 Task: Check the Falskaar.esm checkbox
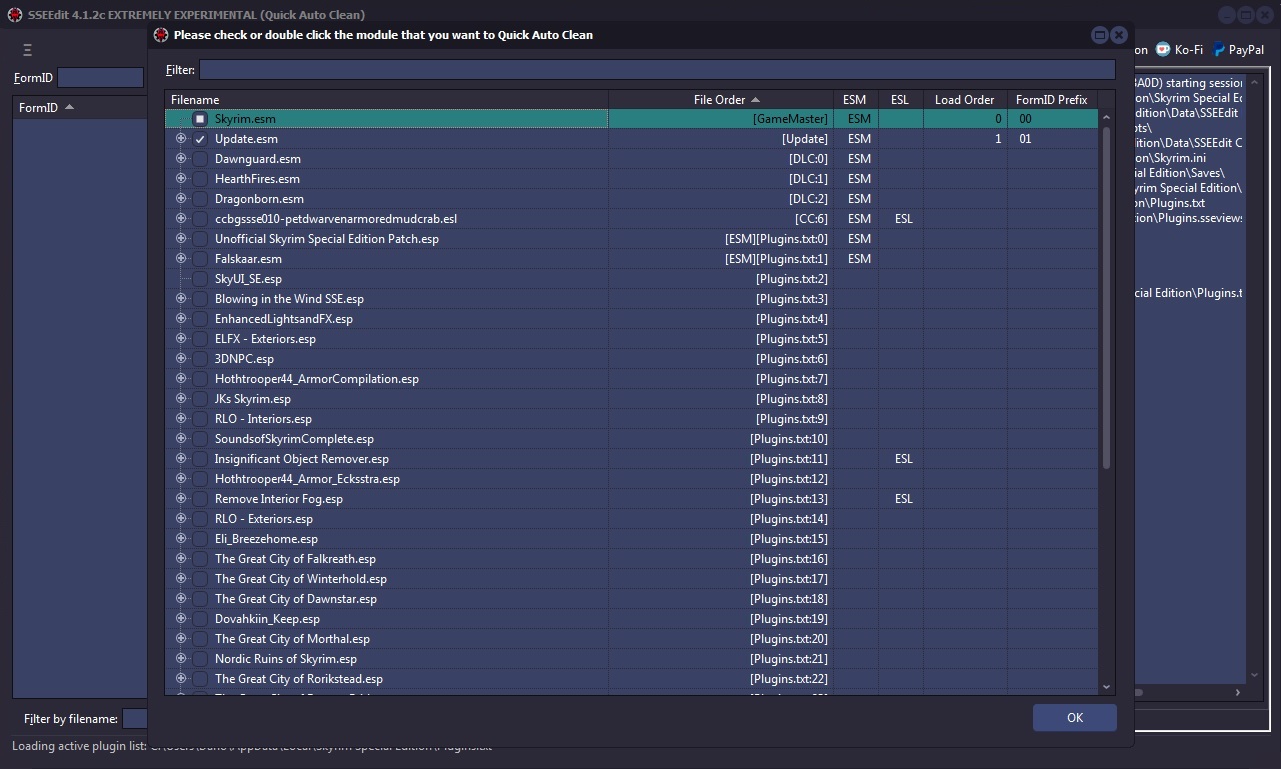point(200,259)
